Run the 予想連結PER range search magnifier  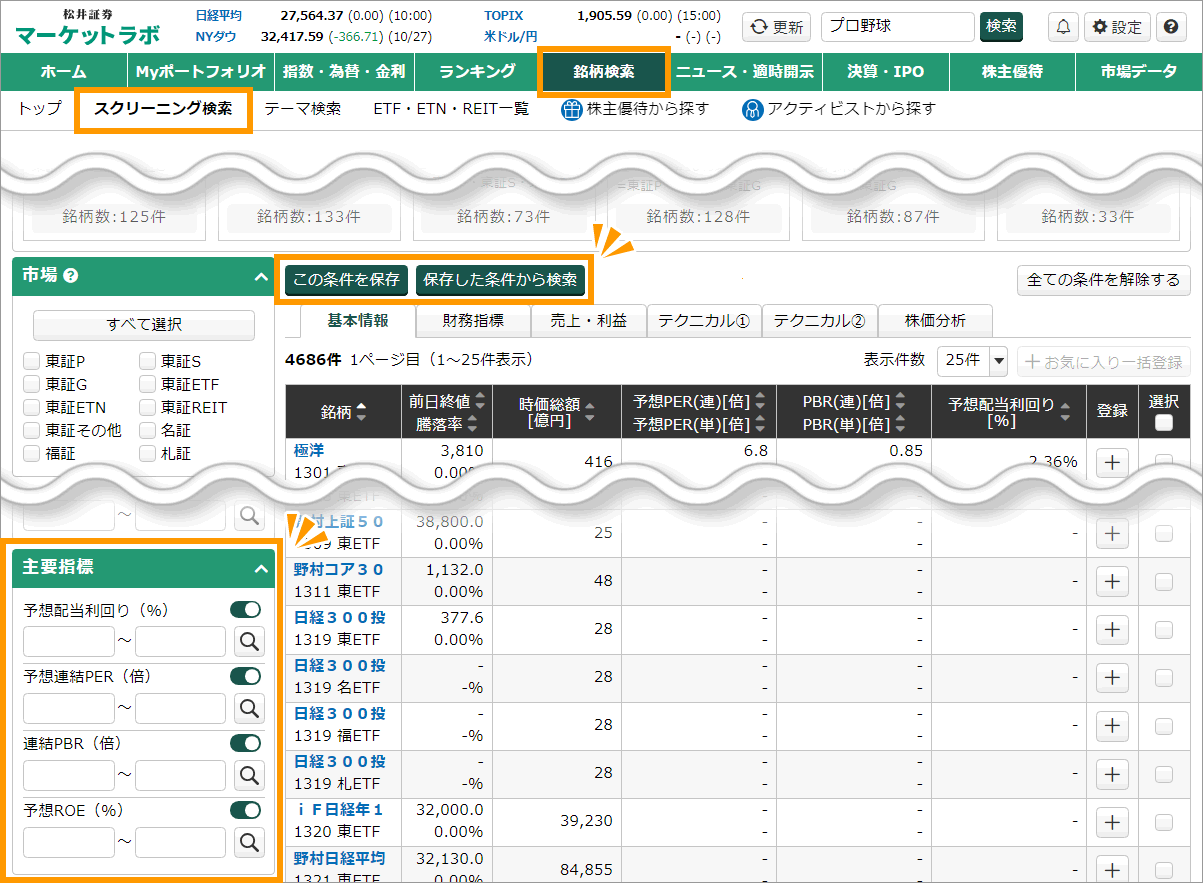pyautogui.click(x=248, y=708)
